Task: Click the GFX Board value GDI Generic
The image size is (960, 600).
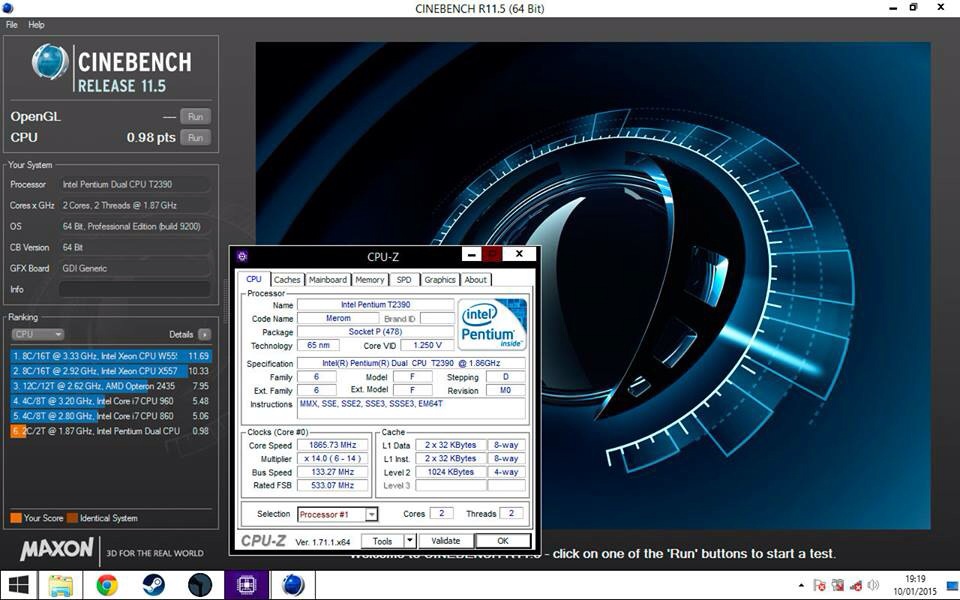Action: (x=135, y=268)
